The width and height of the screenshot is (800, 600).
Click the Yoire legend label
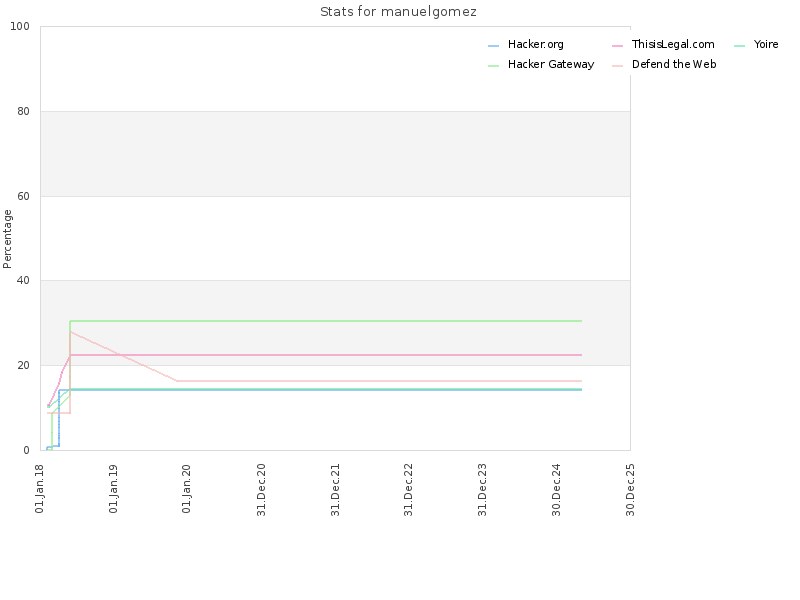766,44
